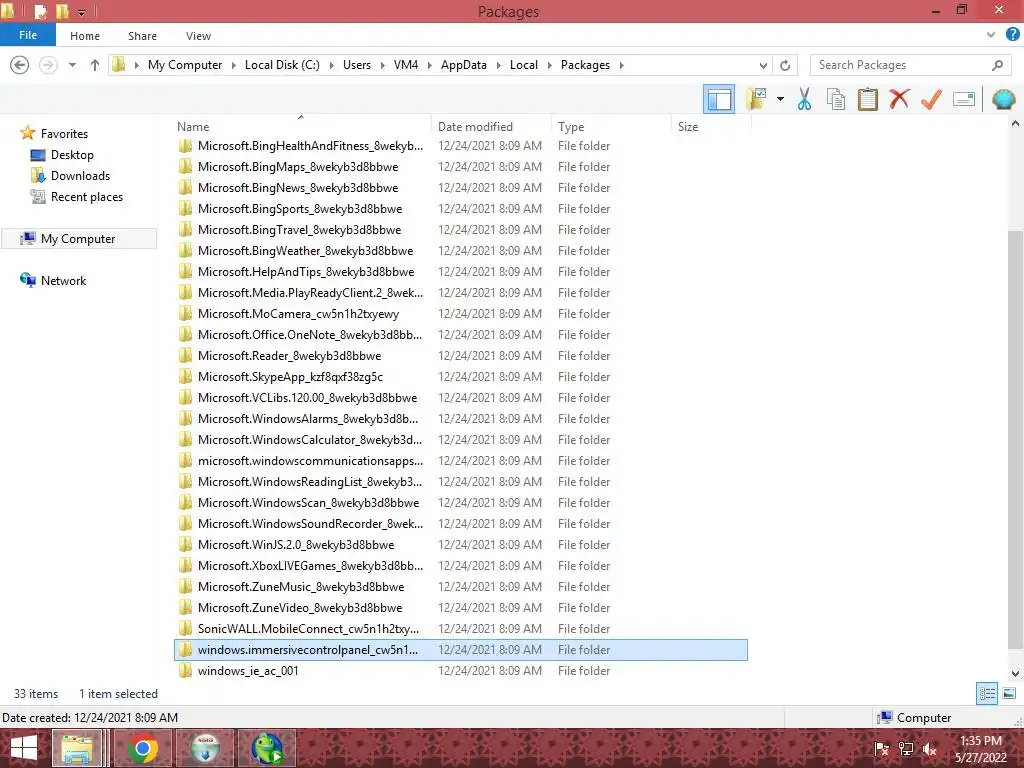Sort by the Name column header
1024x768 pixels.
(302, 127)
